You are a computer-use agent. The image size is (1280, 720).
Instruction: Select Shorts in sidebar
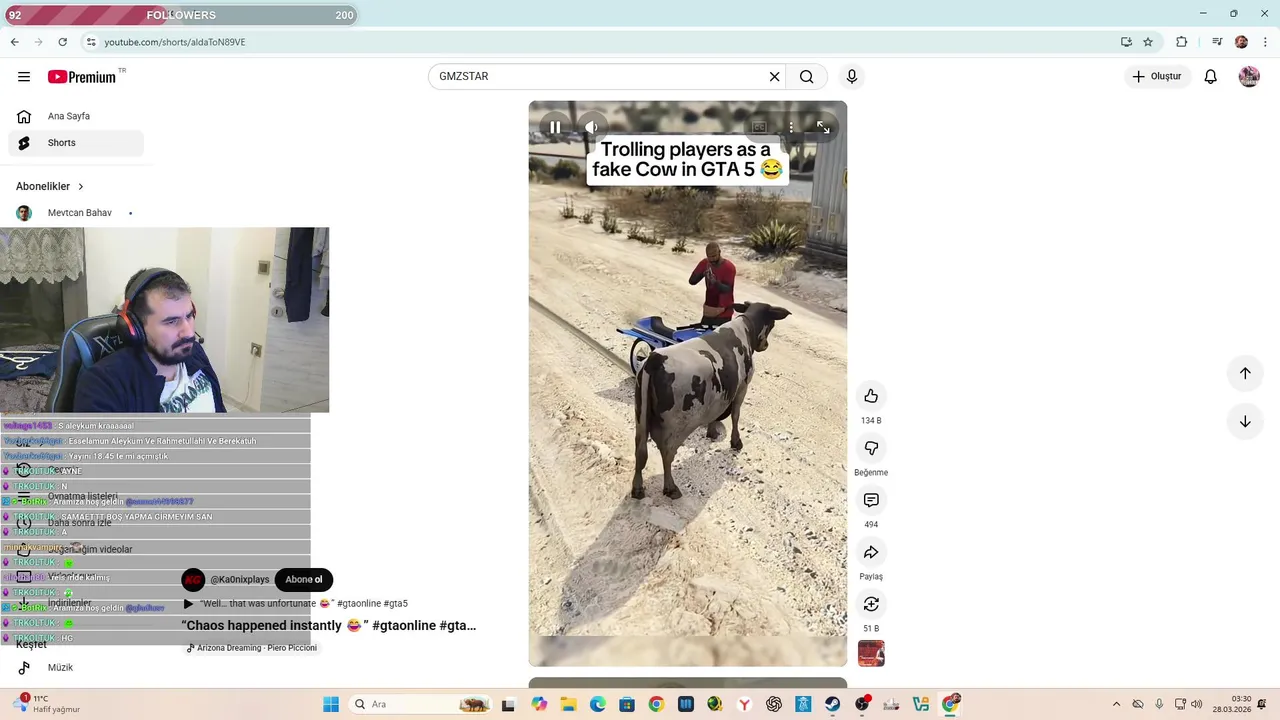[x=76, y=143]
